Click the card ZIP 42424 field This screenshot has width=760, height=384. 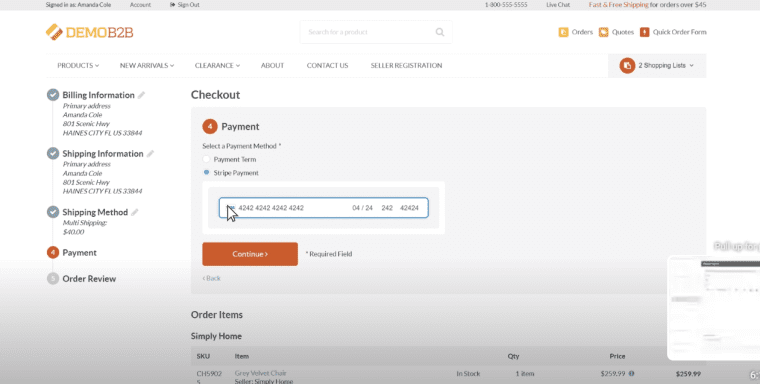point(409,208)
